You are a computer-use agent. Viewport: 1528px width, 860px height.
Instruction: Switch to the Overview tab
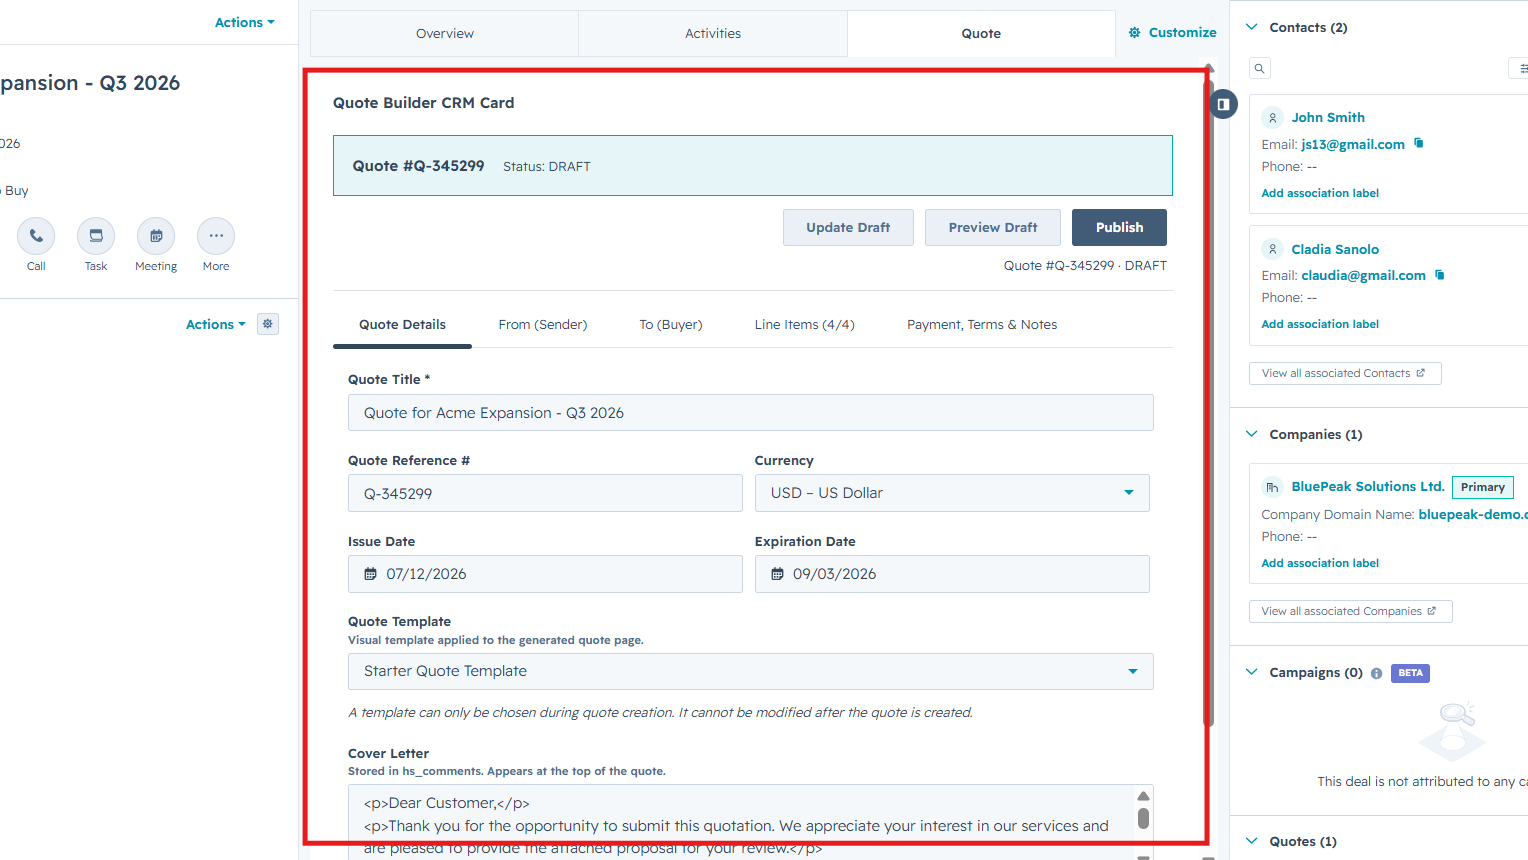pos(445,33)
